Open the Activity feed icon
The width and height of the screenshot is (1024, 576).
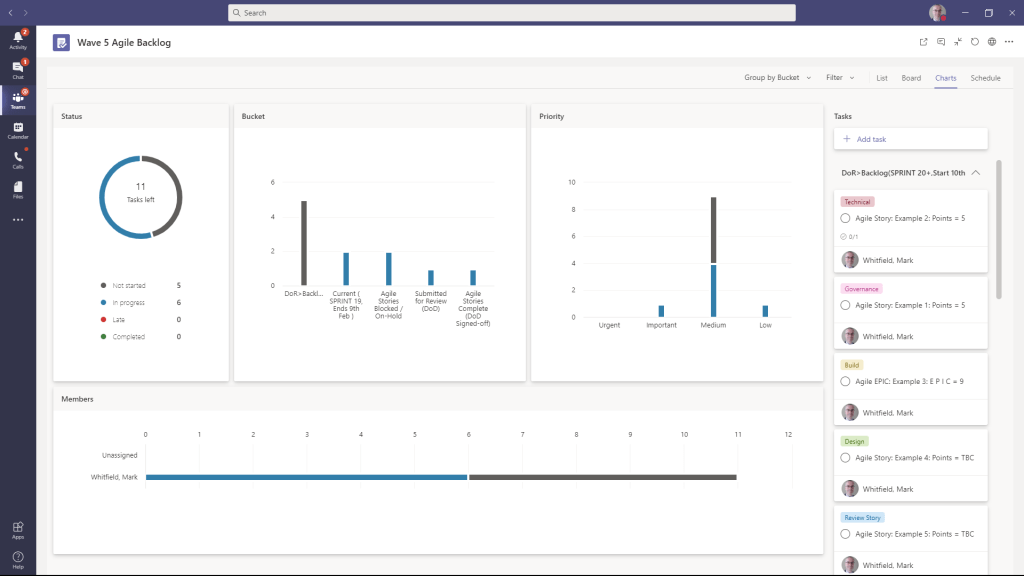pos(16,40)
